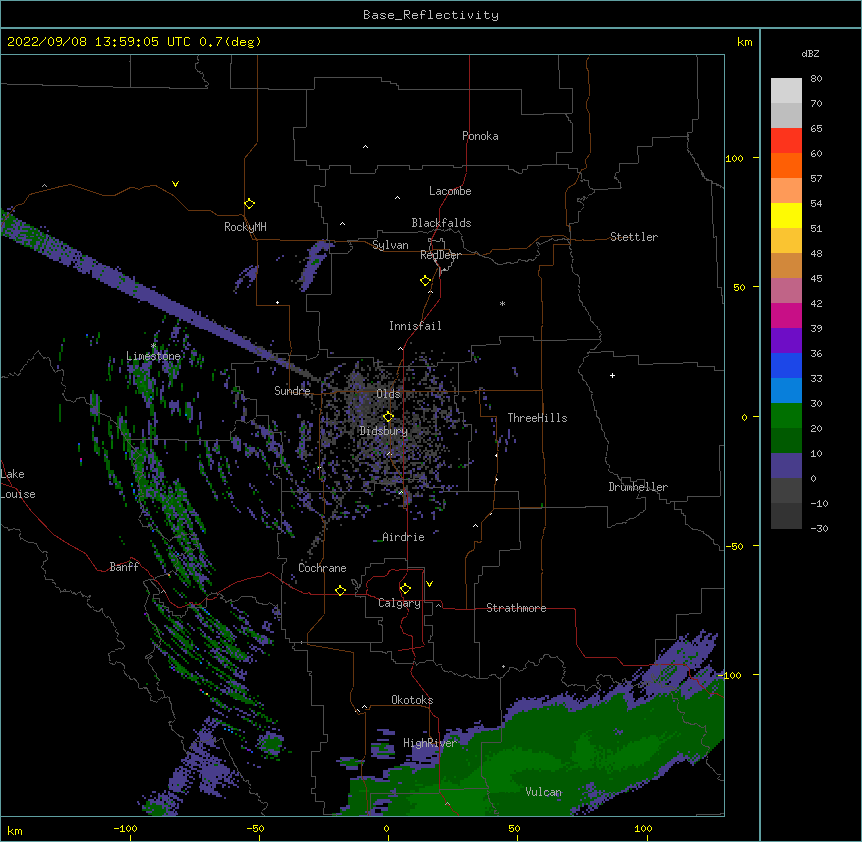Click the yellow 100 vertical axis tick label
862x842 pixels.
(x=734, y=158)
